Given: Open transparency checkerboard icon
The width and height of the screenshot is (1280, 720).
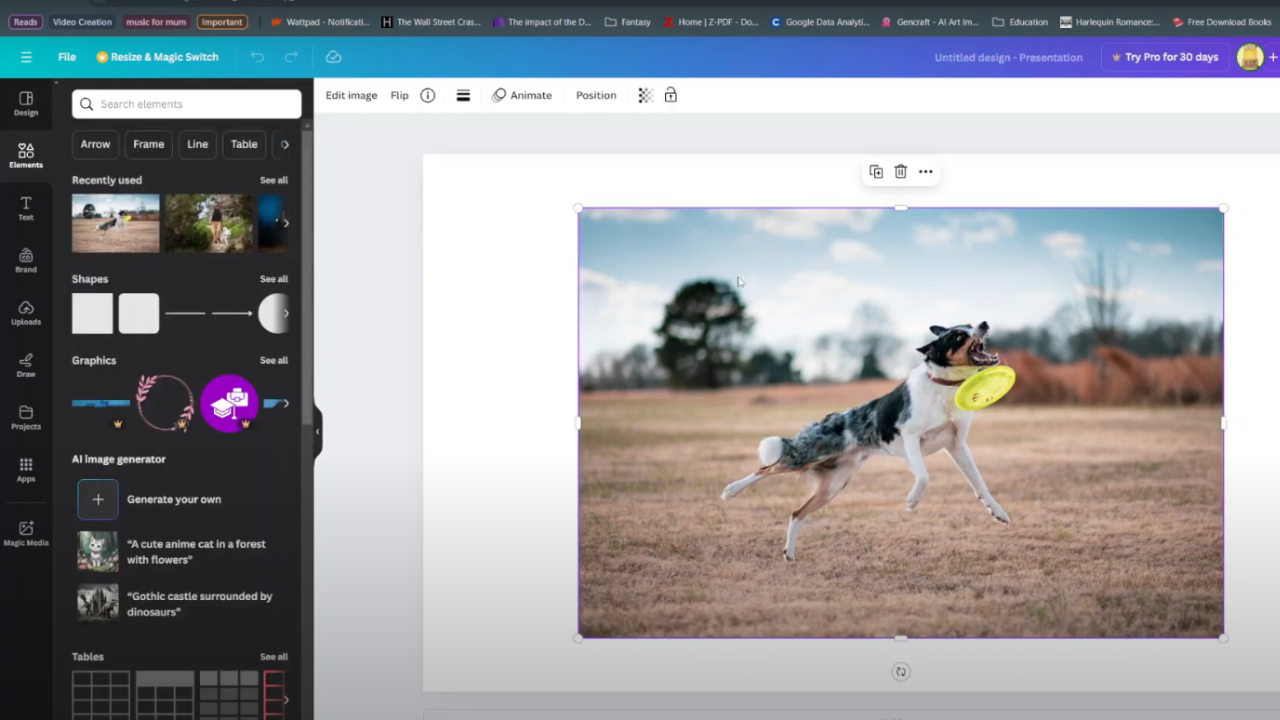Looking at the screenshot, I should pos(645,95).
